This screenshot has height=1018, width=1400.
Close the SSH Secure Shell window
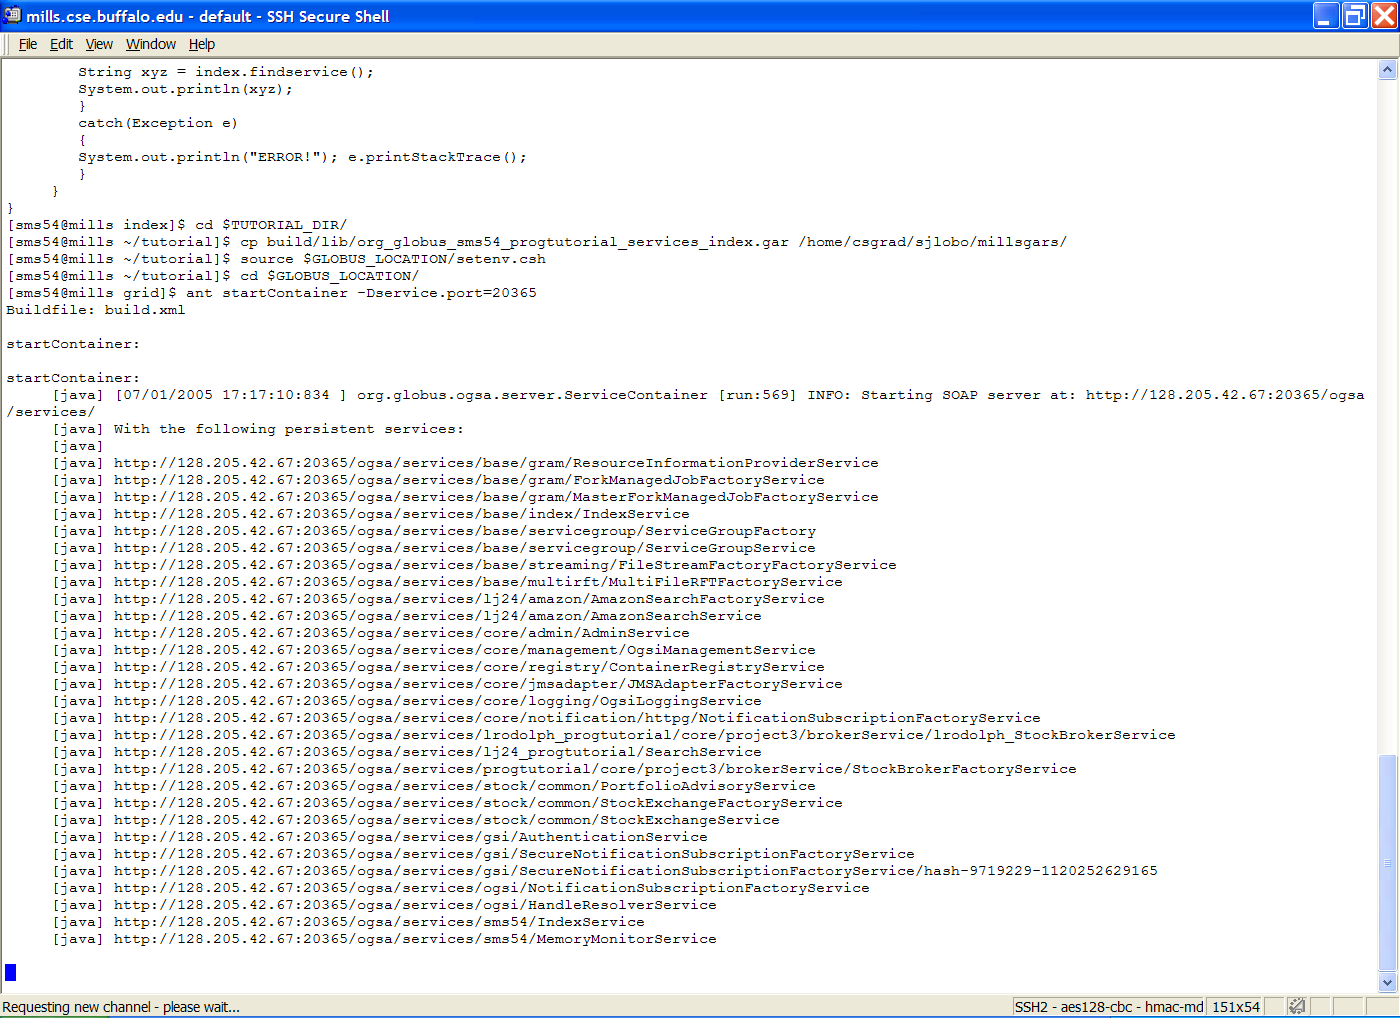(1384, 16)
